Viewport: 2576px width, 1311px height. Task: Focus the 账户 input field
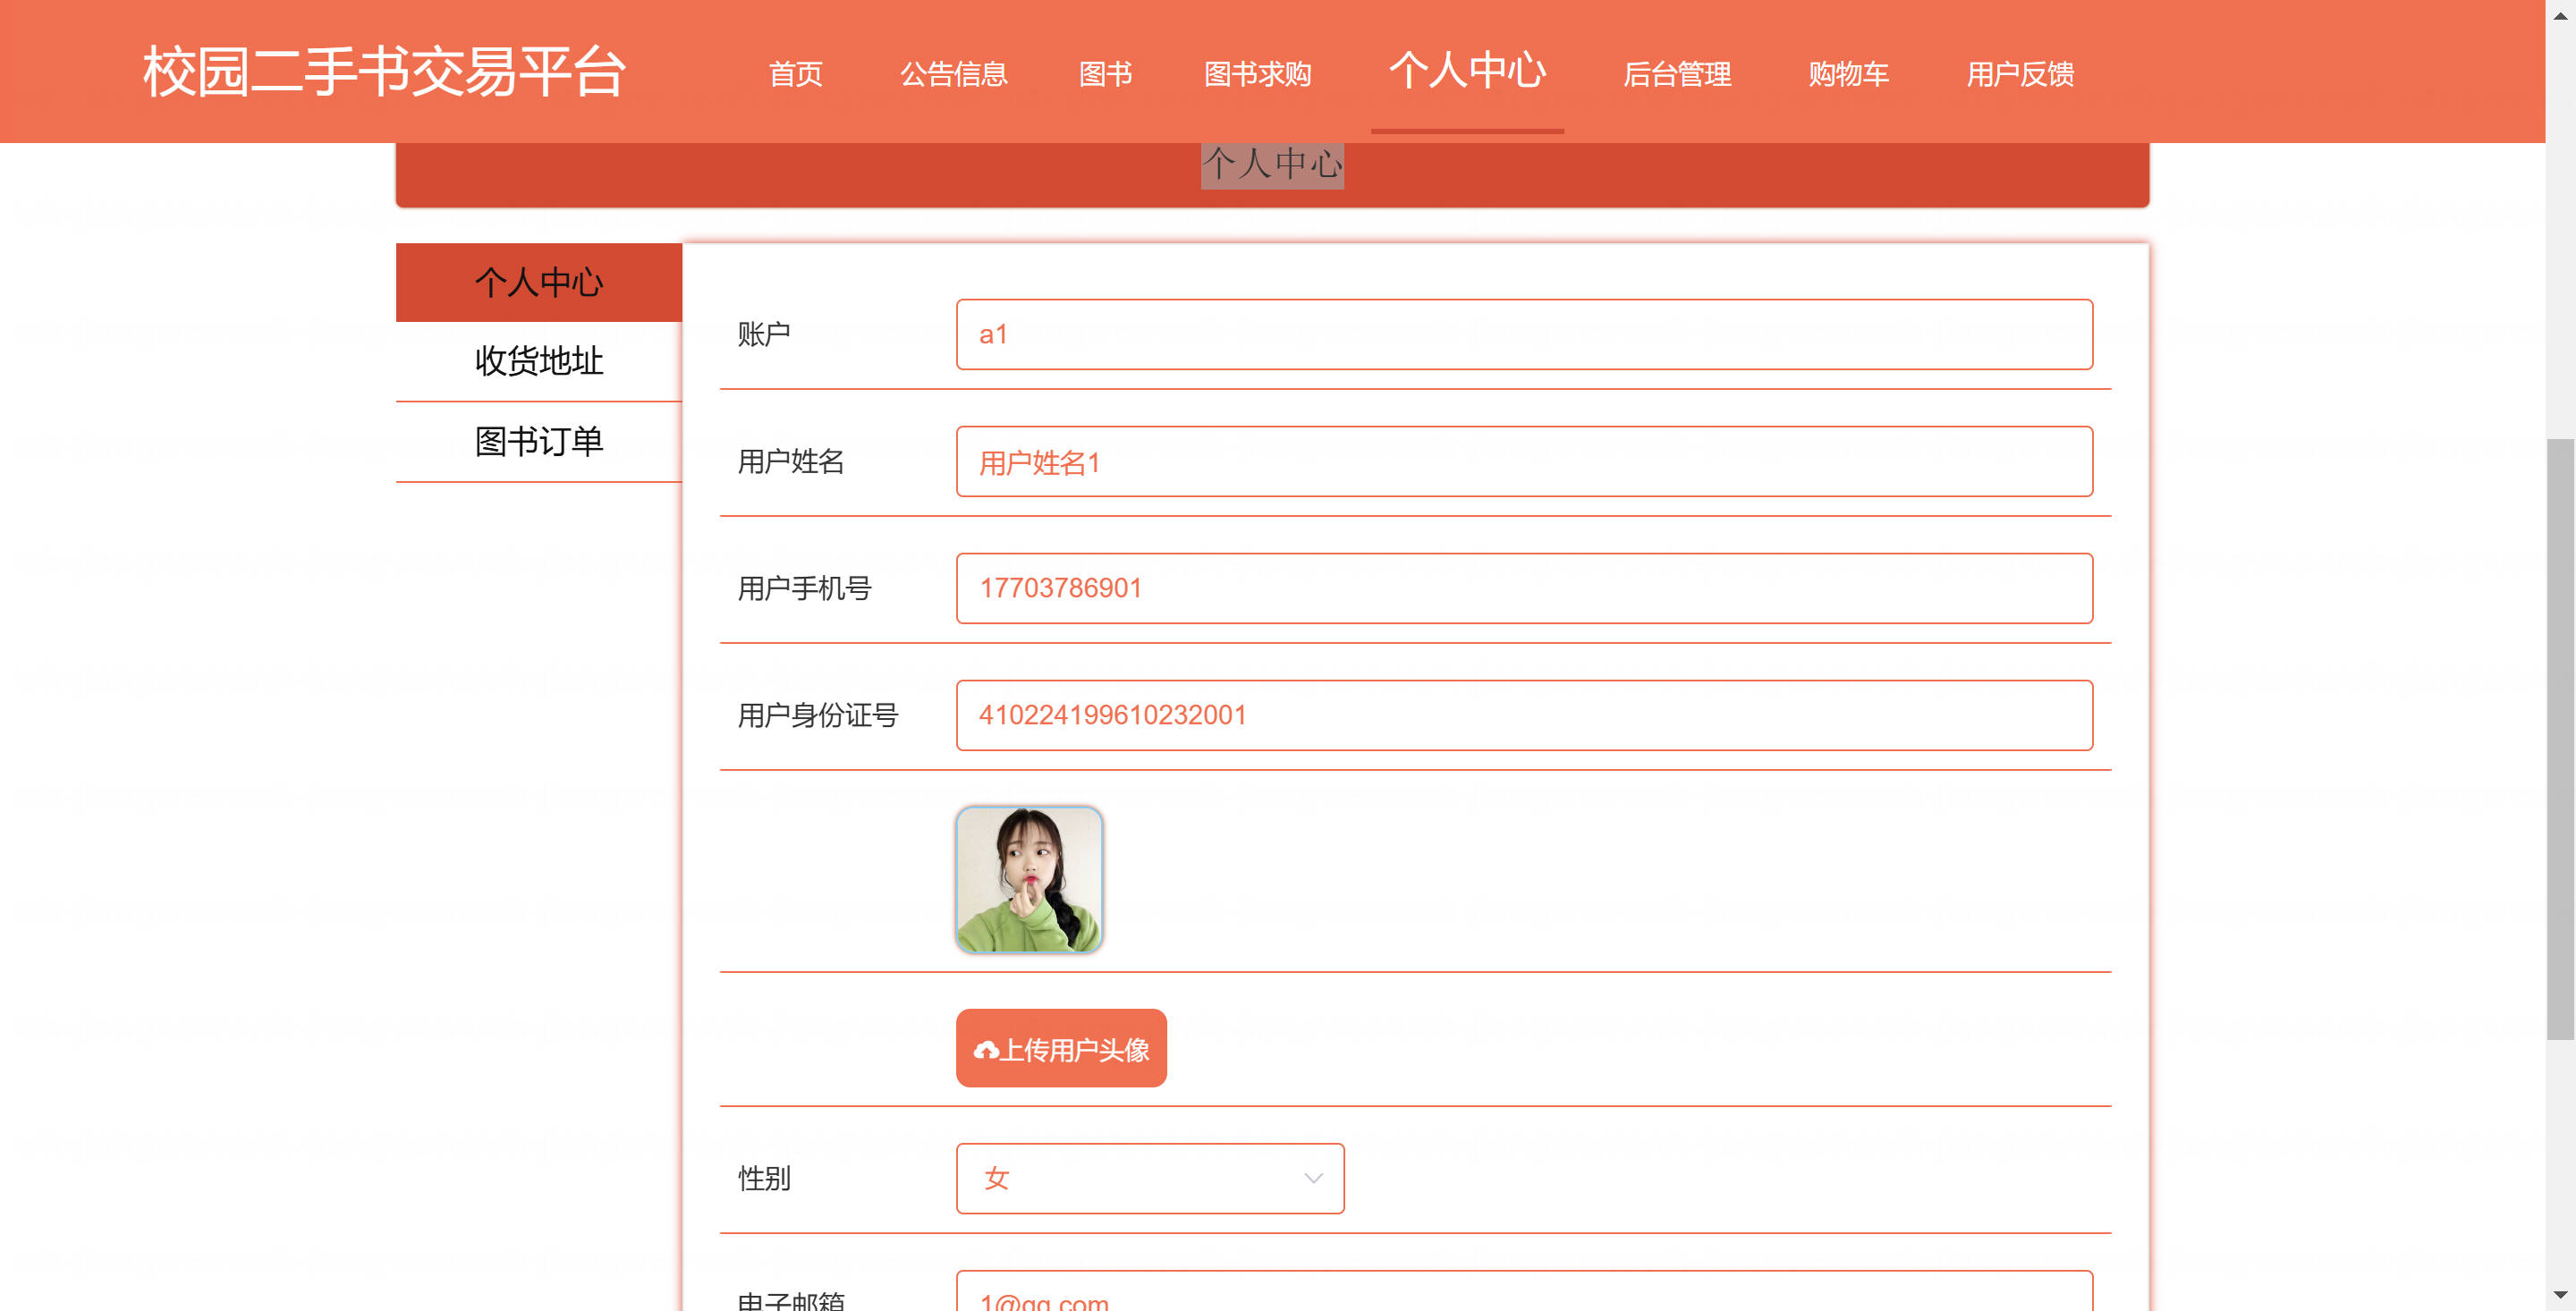pos(1524,334)
